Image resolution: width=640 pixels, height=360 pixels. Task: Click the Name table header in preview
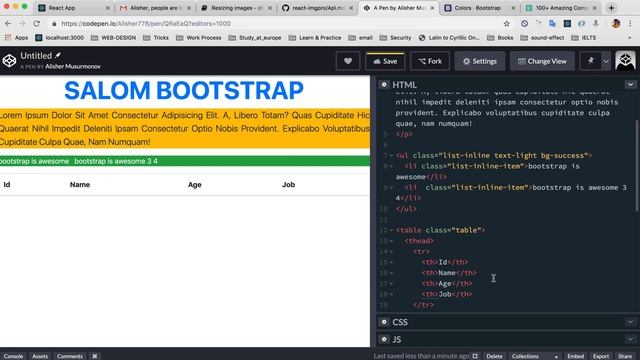point(80,184)
